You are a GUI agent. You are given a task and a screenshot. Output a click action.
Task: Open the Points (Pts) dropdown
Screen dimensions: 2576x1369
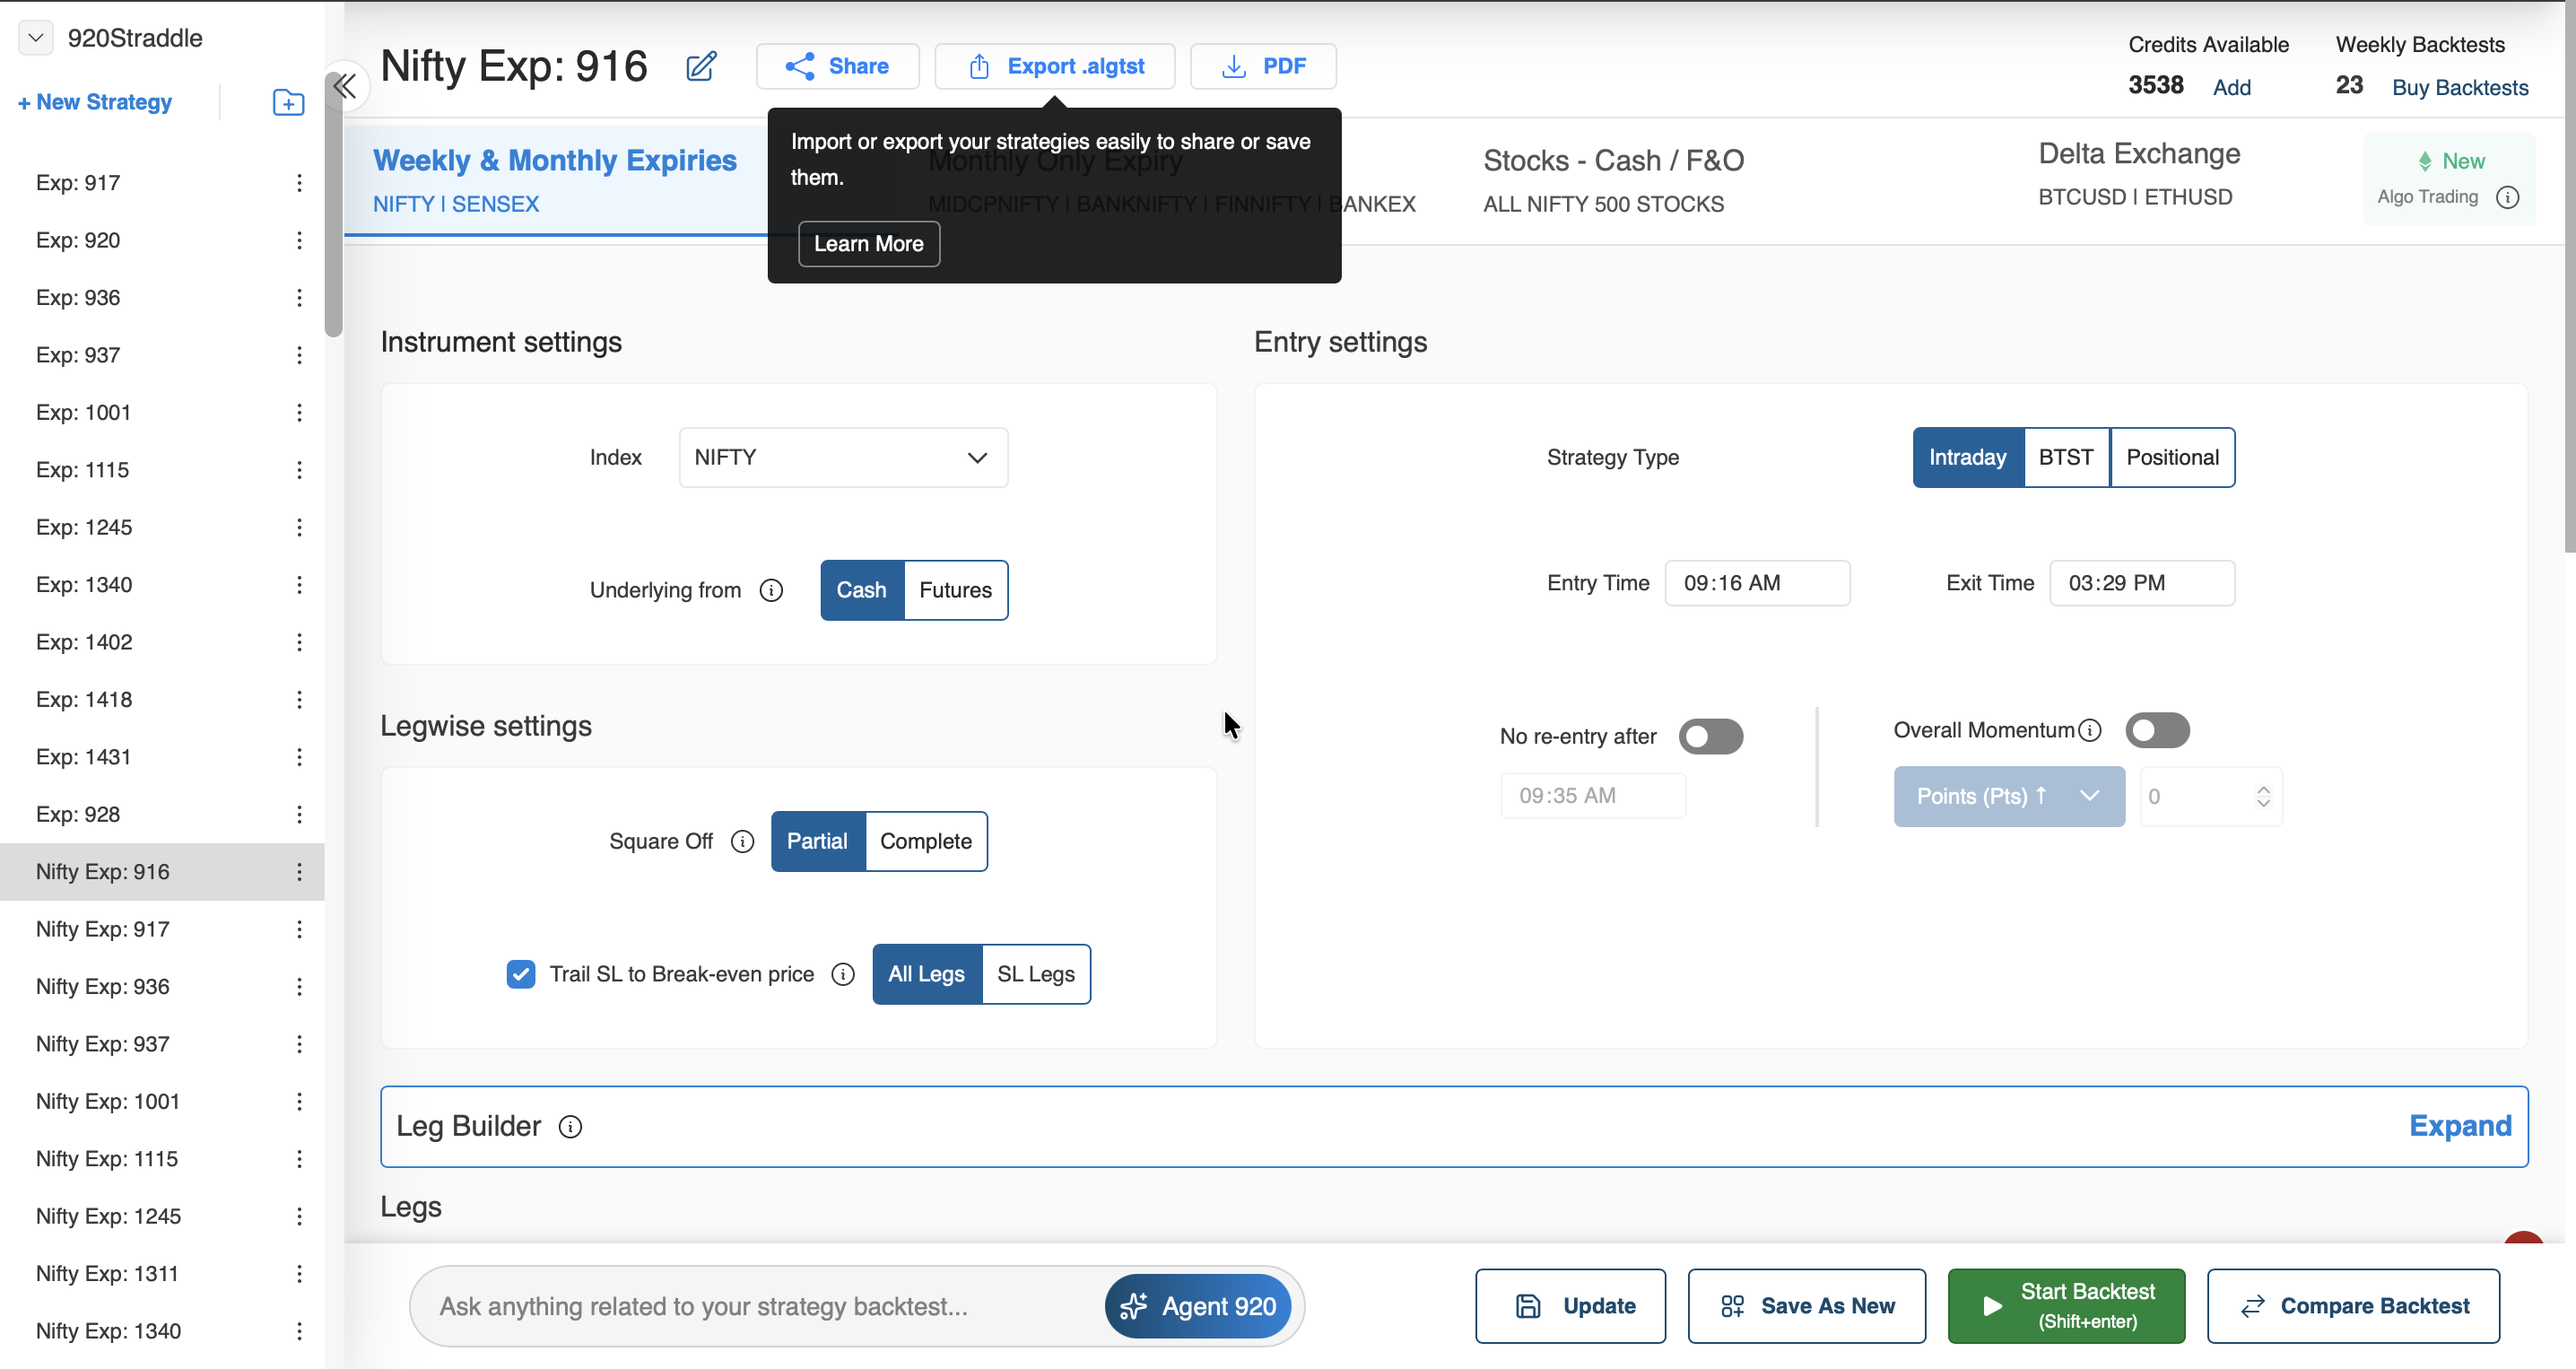2008,796
